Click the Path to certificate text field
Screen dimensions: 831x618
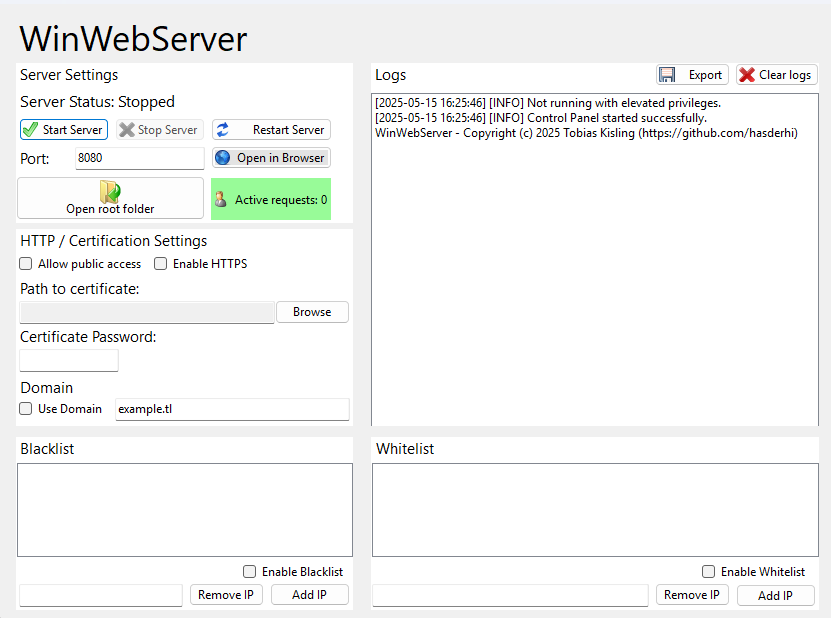point(147,312)
